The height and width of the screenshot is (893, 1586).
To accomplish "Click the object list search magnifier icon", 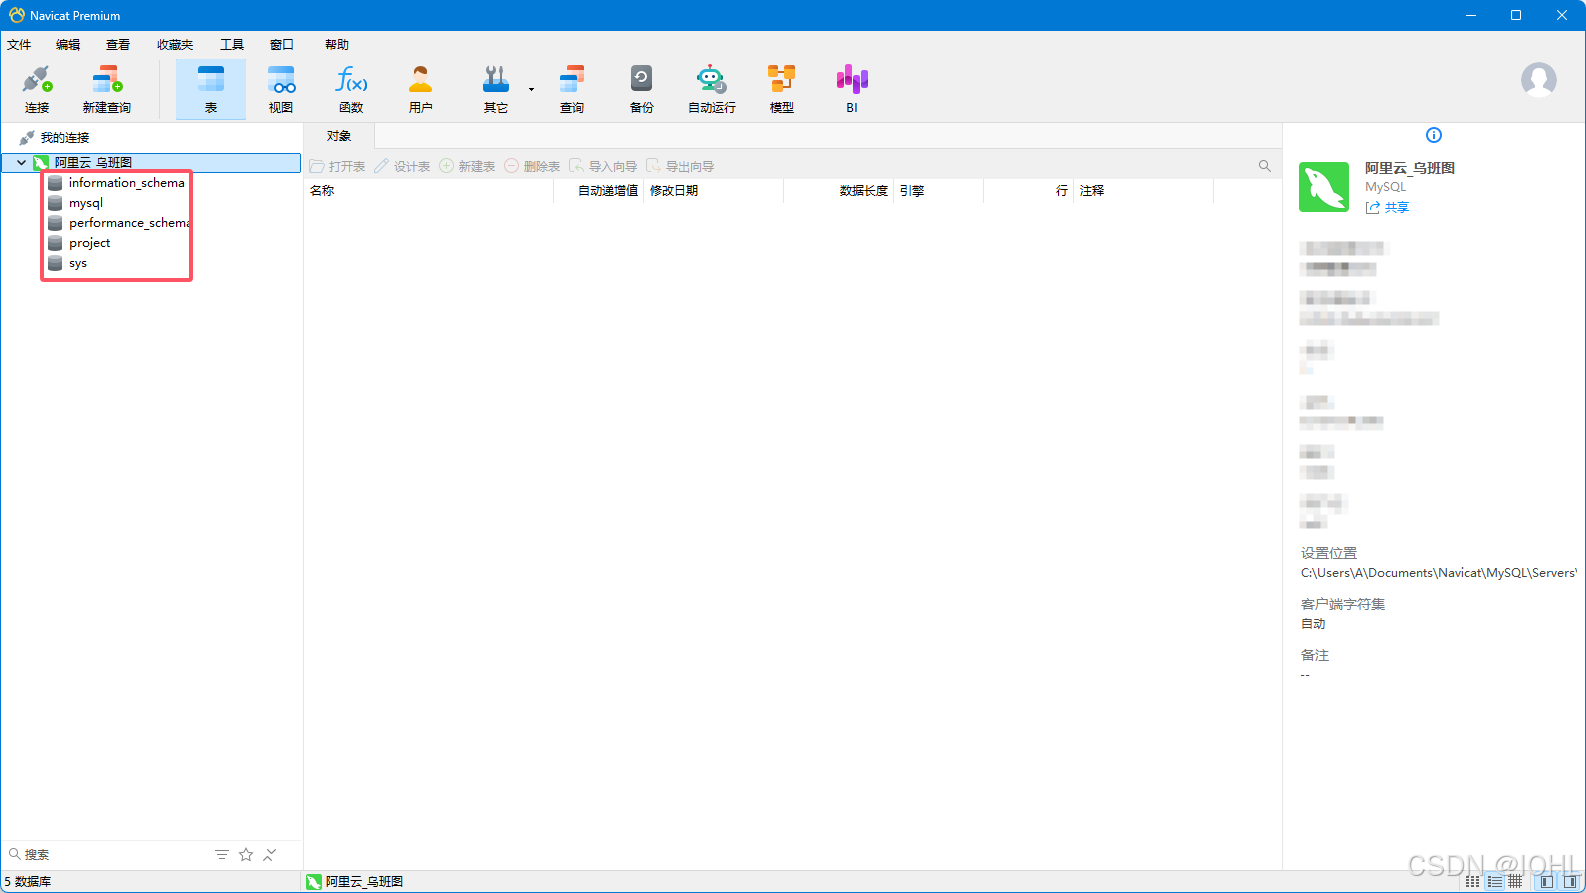I will pos(1264,166).
